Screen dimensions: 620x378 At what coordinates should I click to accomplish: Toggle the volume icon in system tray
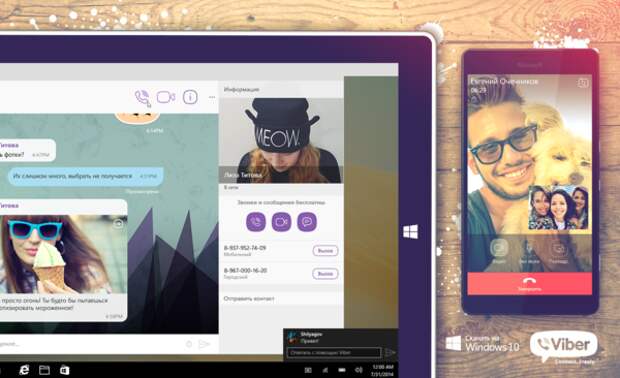click(358, 370)
